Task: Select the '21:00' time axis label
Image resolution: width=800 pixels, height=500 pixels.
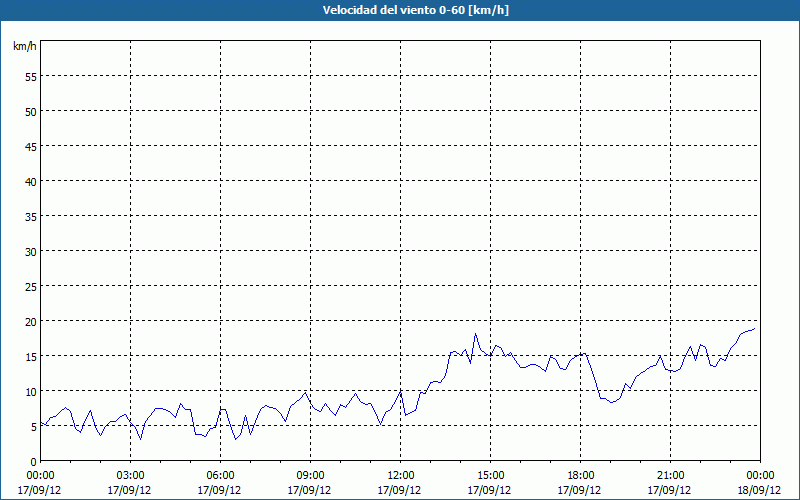Action: 670,476
